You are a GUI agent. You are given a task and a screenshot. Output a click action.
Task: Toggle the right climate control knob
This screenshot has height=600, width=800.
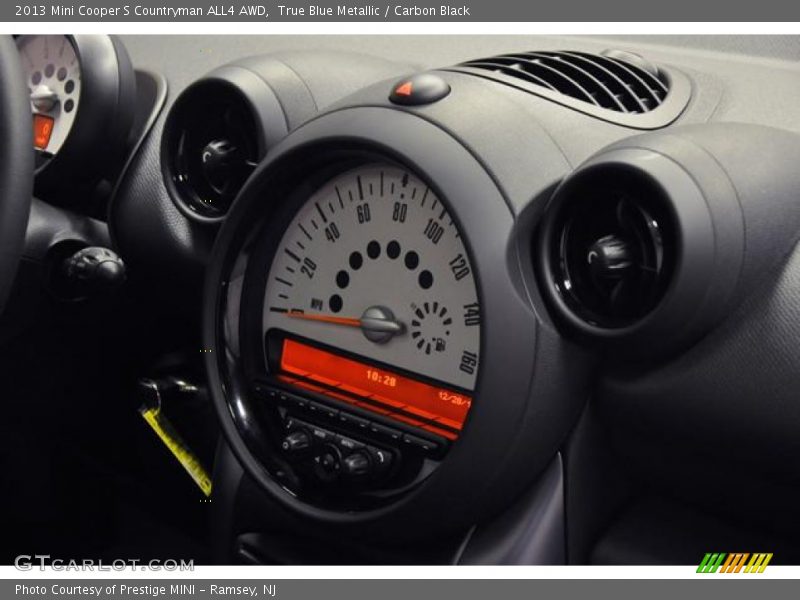pyautogui.click(x=358, y=462)
